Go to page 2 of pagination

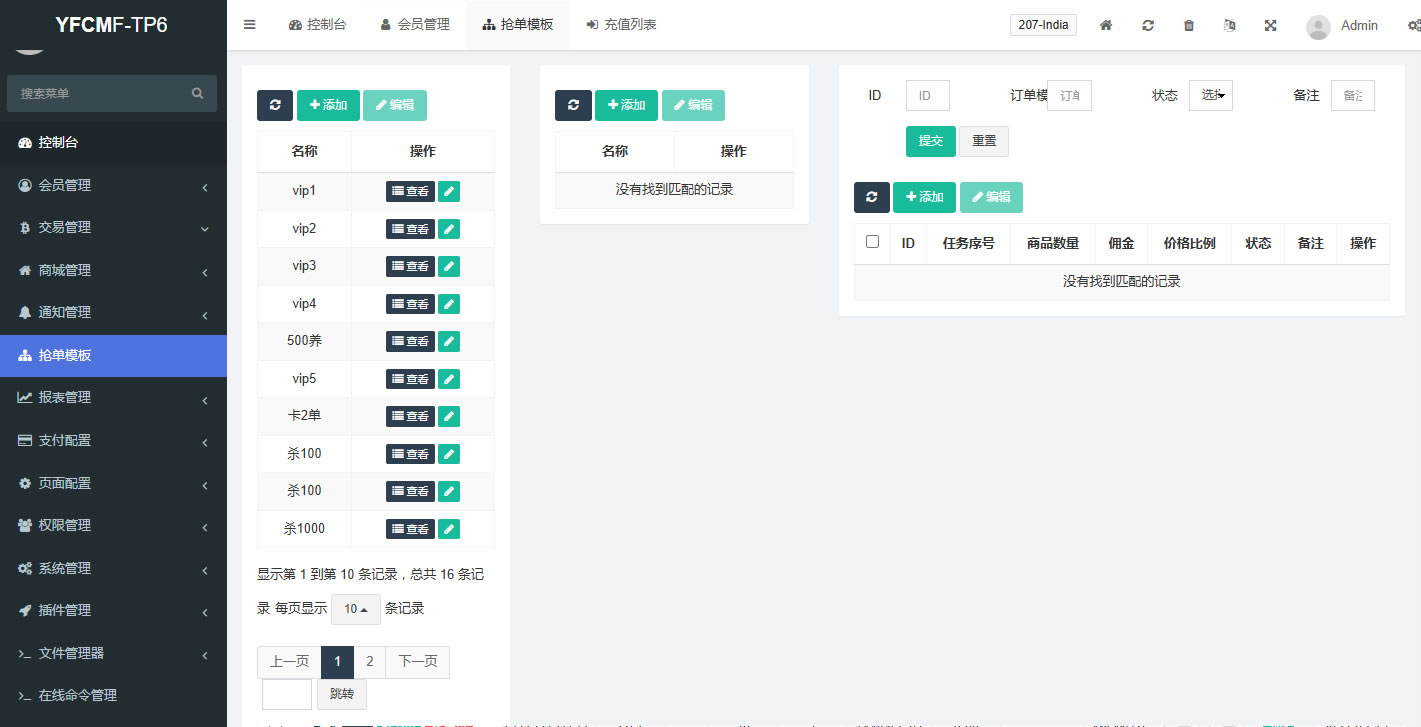point(370,662)
